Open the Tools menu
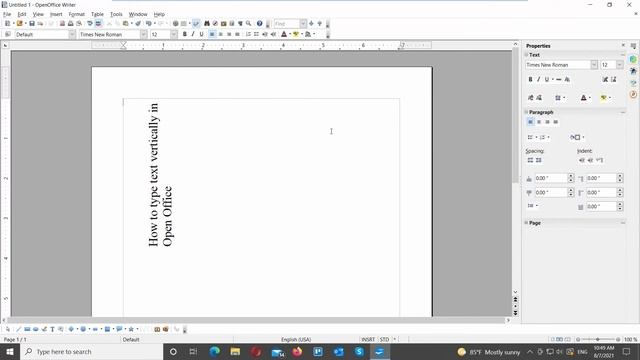Viewport: 640px width, 360px height. (x=116, y=14)
